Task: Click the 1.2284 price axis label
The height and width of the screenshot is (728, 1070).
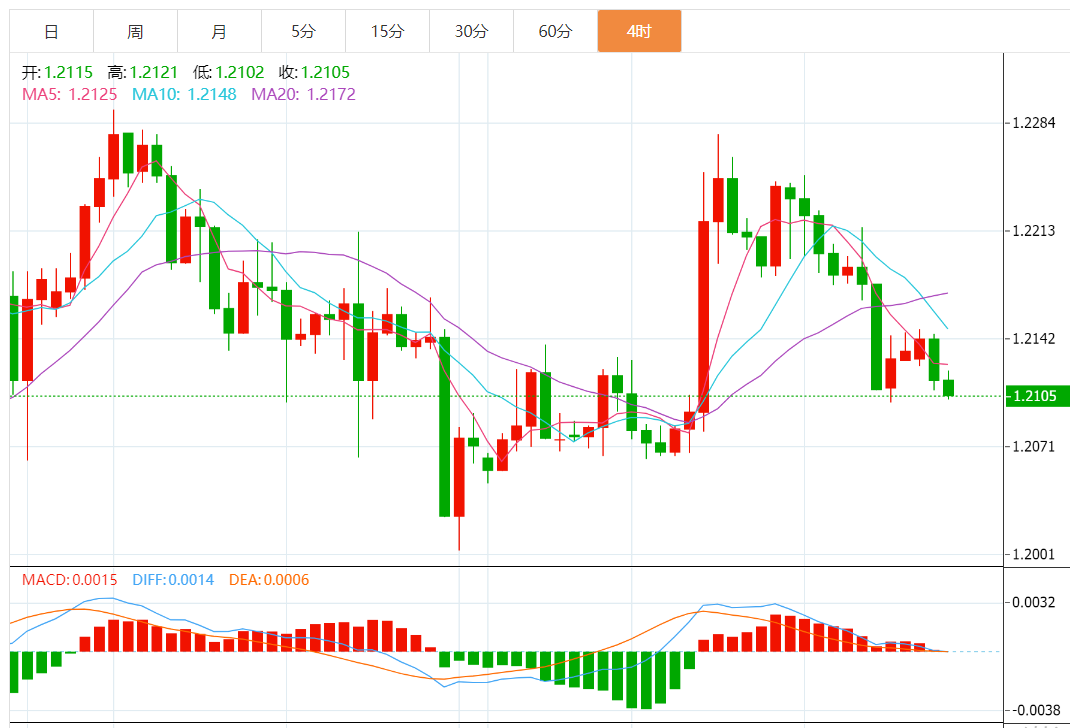Action: [x=1034, y=123]
